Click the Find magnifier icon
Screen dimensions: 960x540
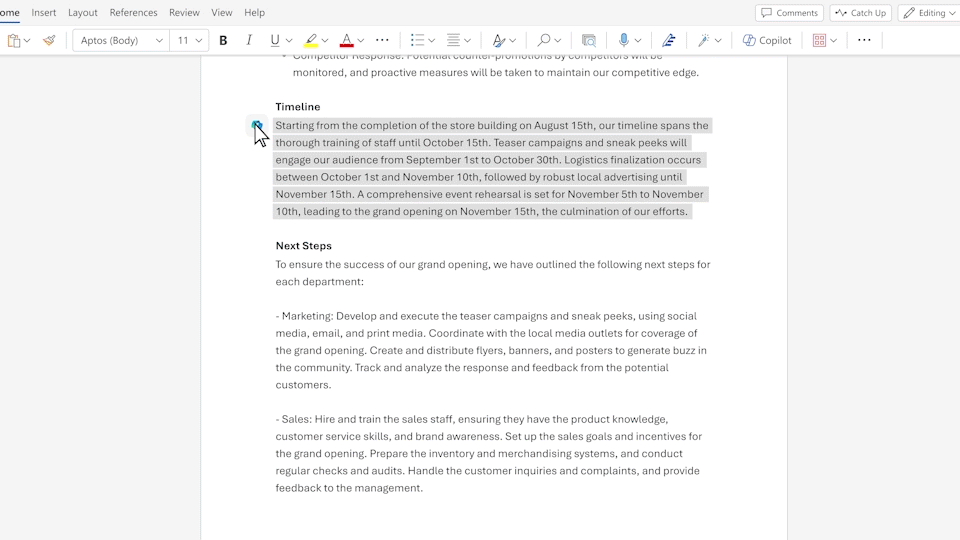544,41
